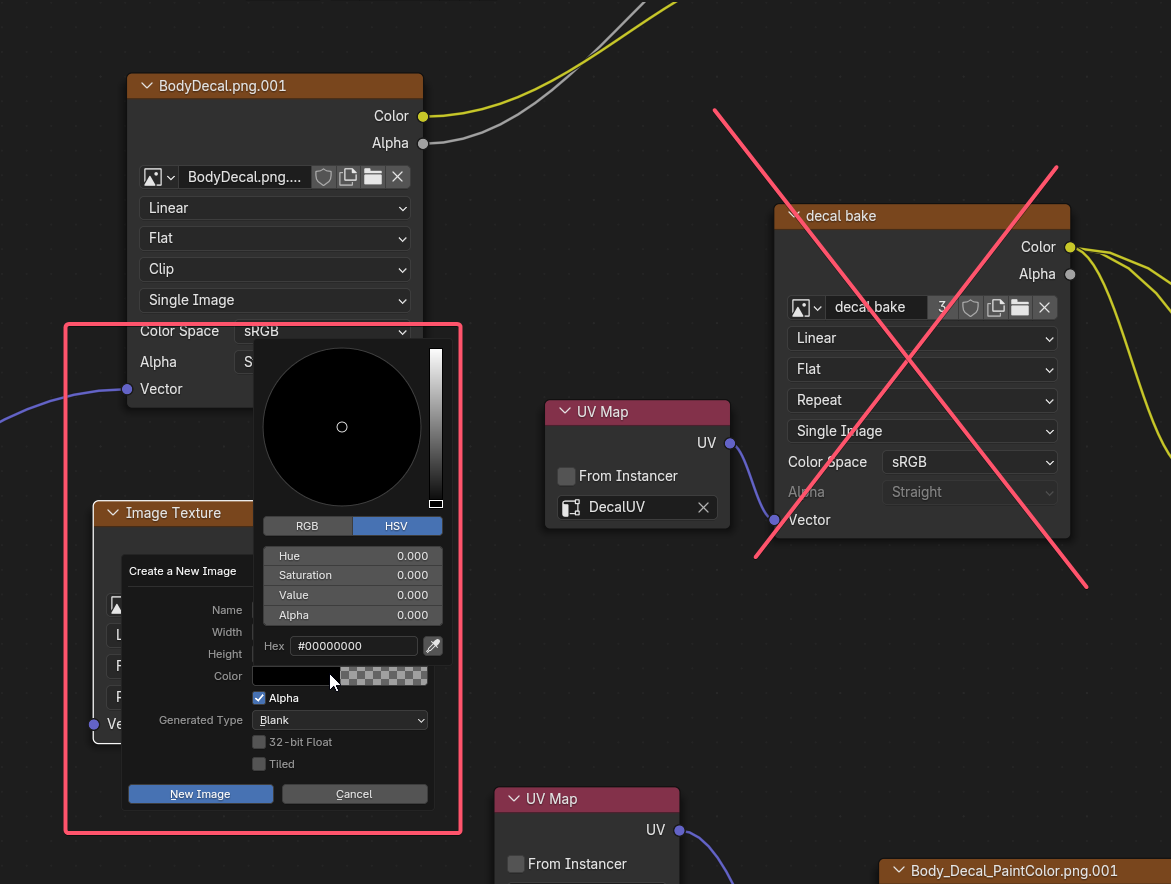The image size is (1171, 884).
Task: Click the decal bake image name field
Action: pos(877,308)
